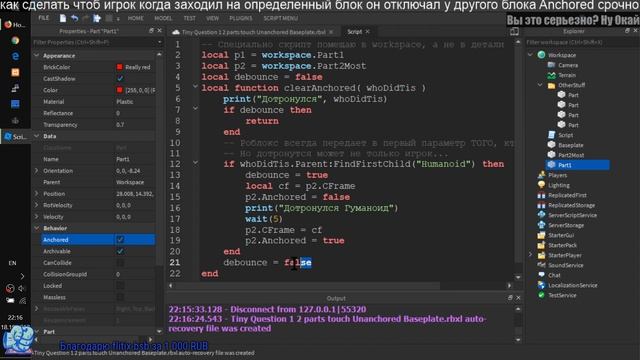Viewport: 640px width, 360px height.
Task: Expand the StarterPlayer tree node
Action: 531,255
